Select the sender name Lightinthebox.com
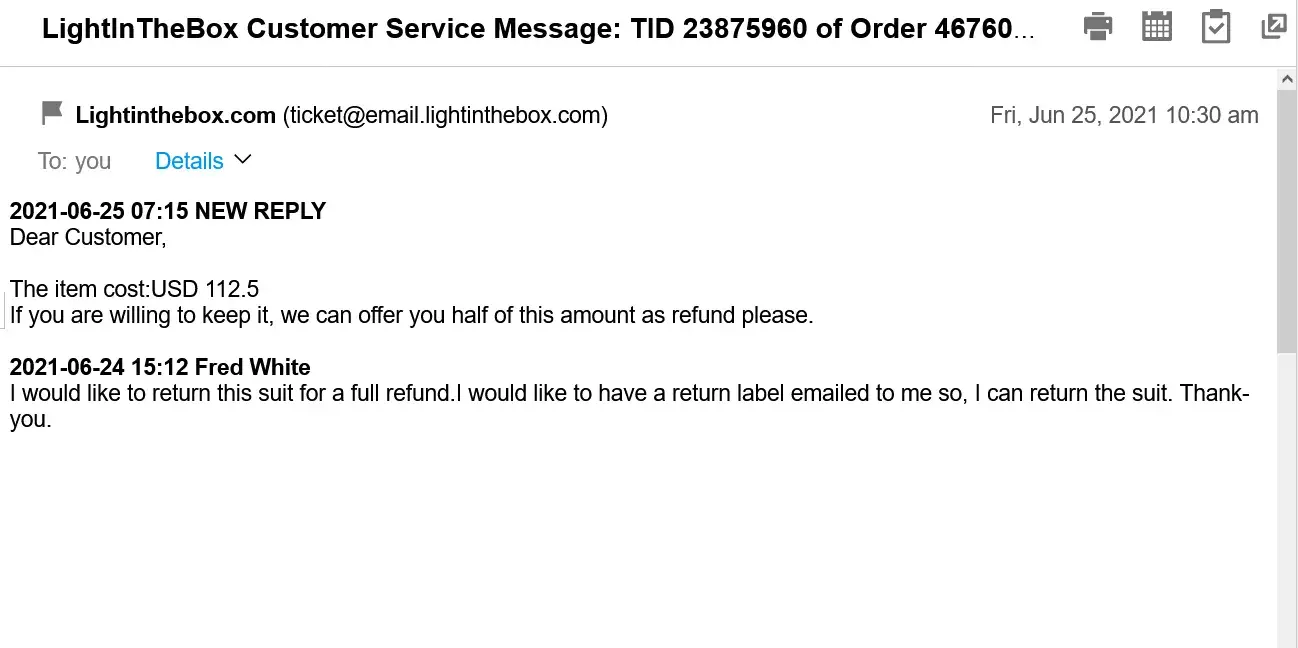This screenshot has width=1298, height=648. 176,115
